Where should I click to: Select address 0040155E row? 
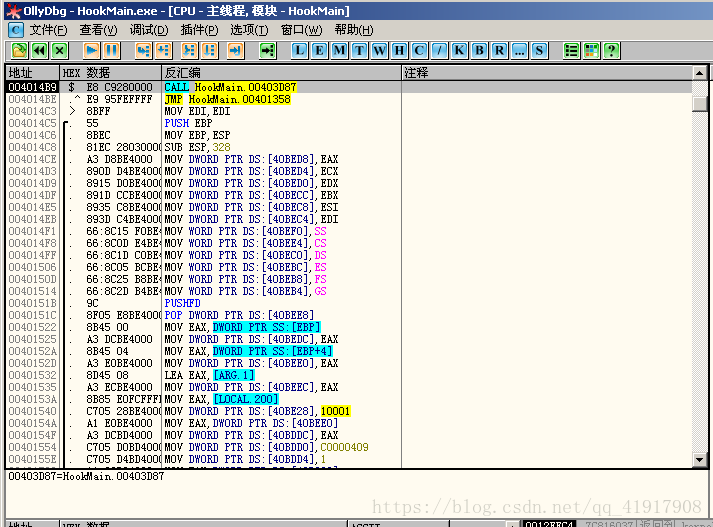[349, 459]
